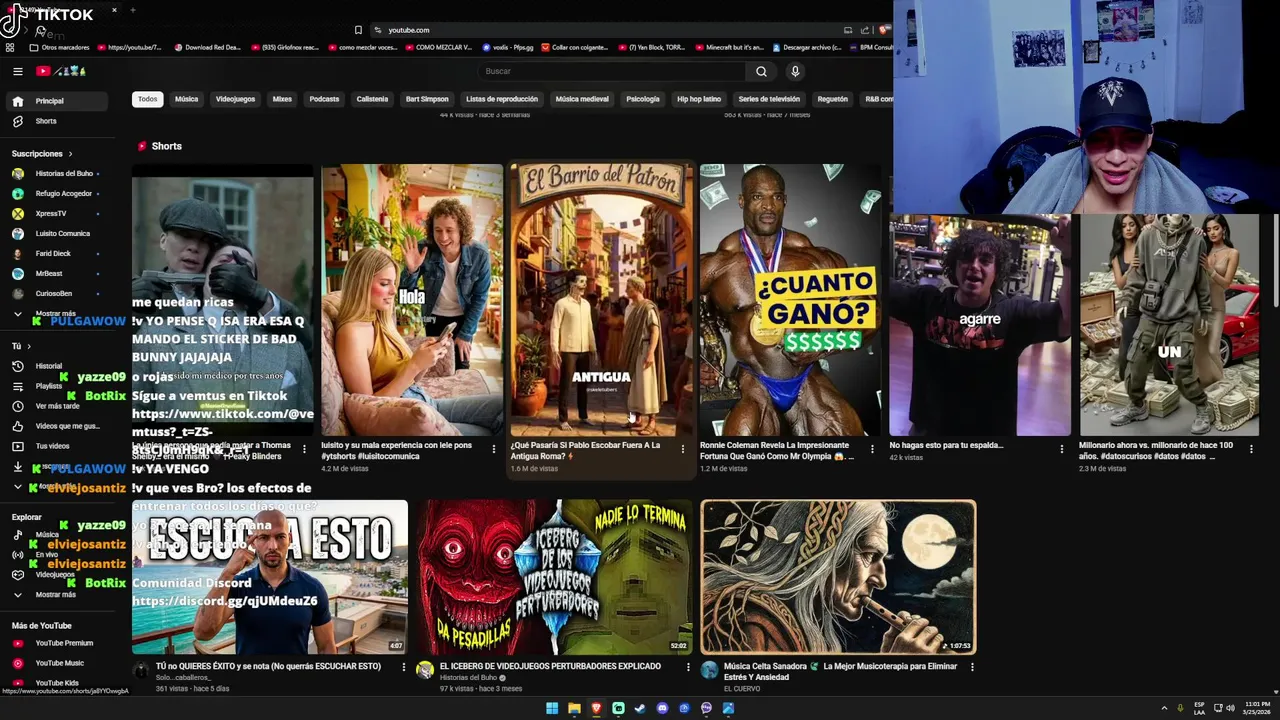Open File Explorer from taskbar
The height and width of the screenshot is (720, 1280).
(574, 708)
